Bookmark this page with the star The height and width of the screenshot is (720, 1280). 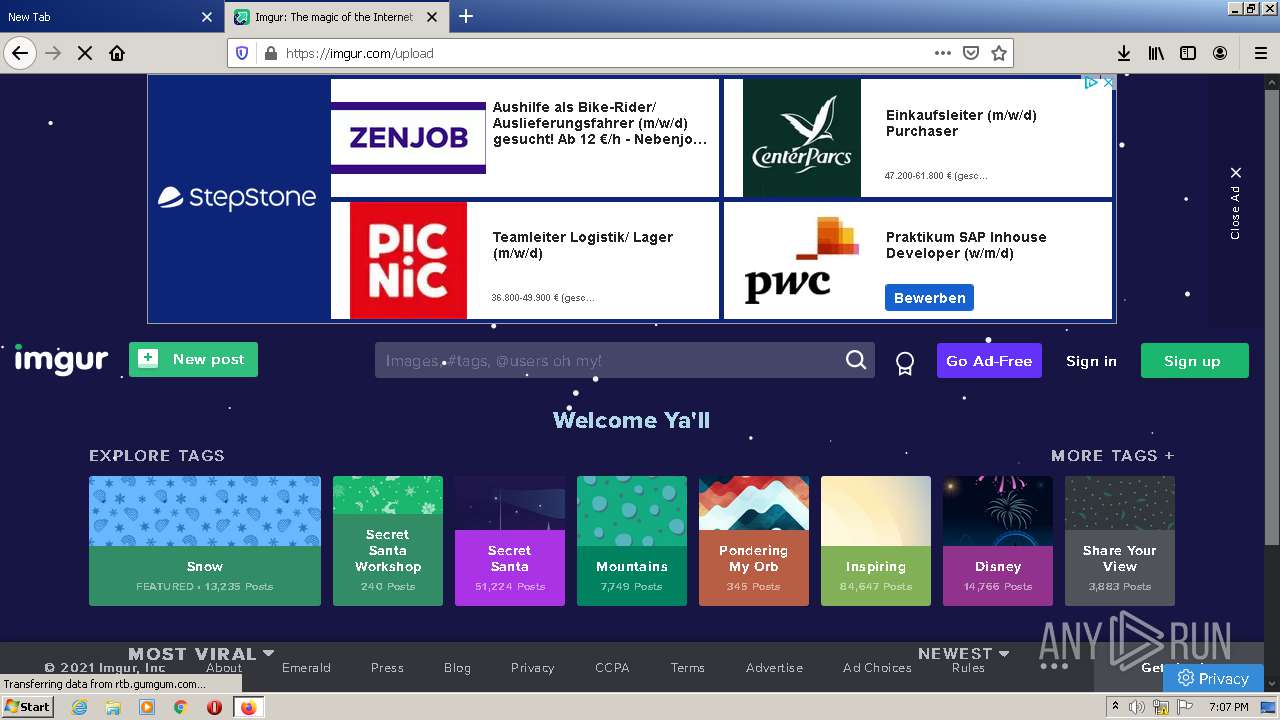(998, 53)
